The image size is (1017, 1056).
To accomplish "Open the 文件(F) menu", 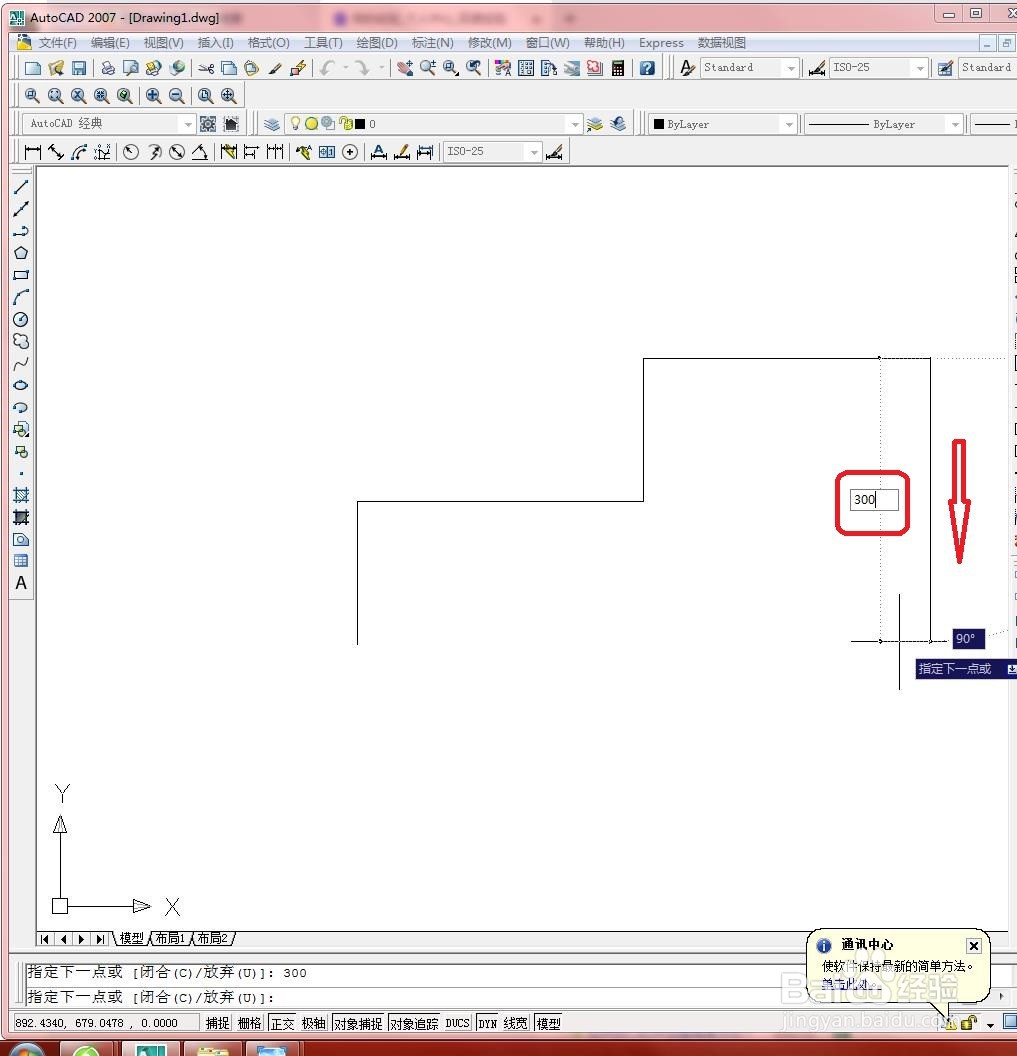I will [57, 43].
